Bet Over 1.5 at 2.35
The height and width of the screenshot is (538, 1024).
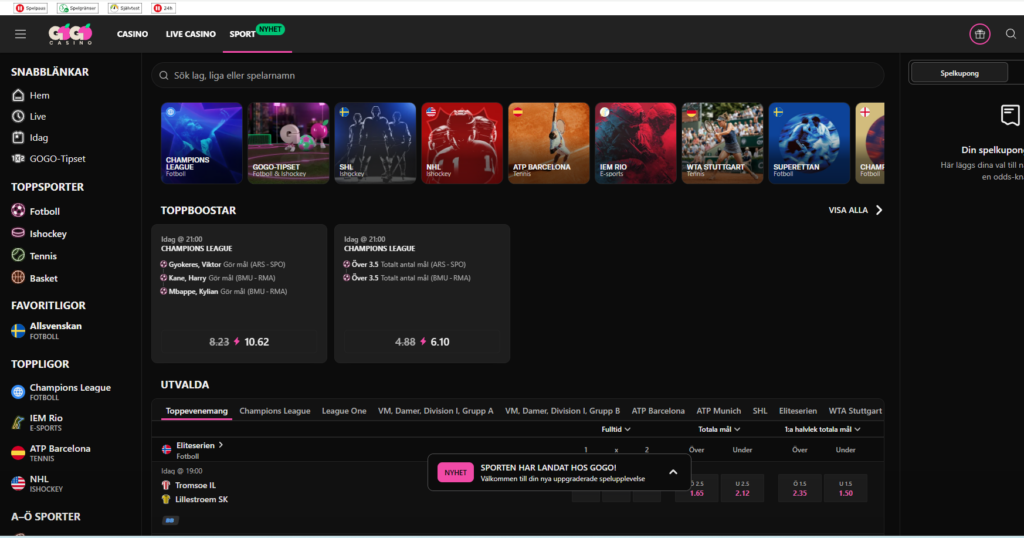[799, 488]
